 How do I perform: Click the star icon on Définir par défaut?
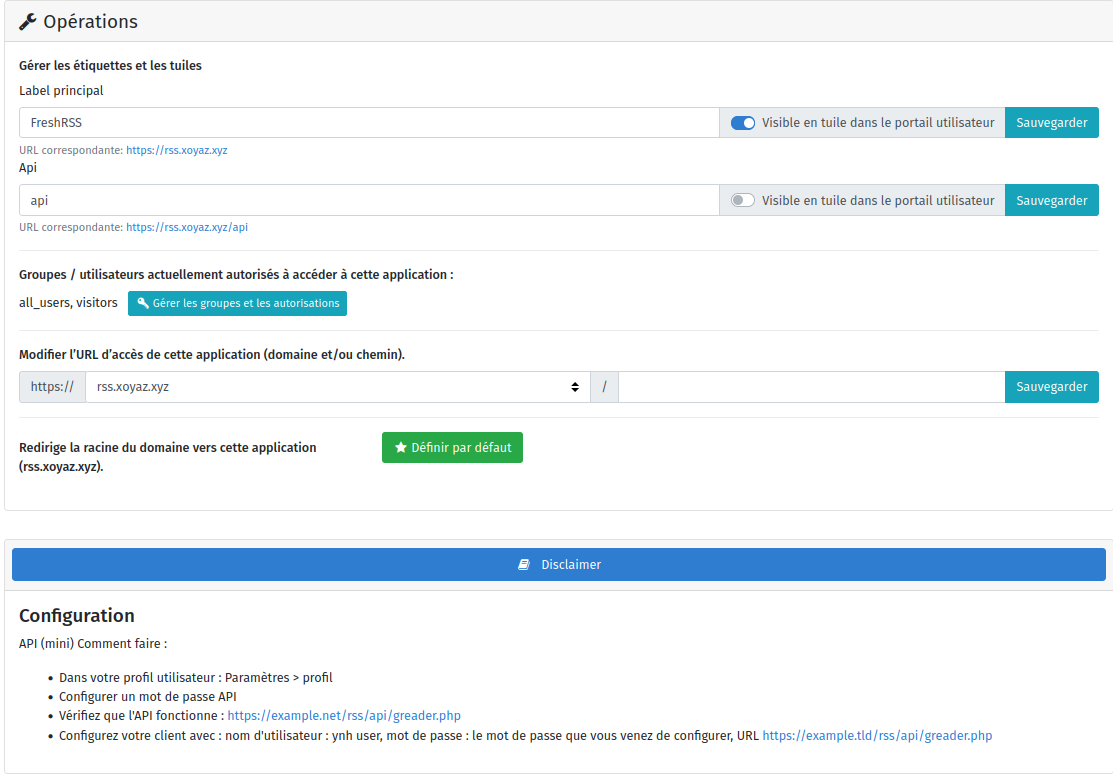coord(401,448)
